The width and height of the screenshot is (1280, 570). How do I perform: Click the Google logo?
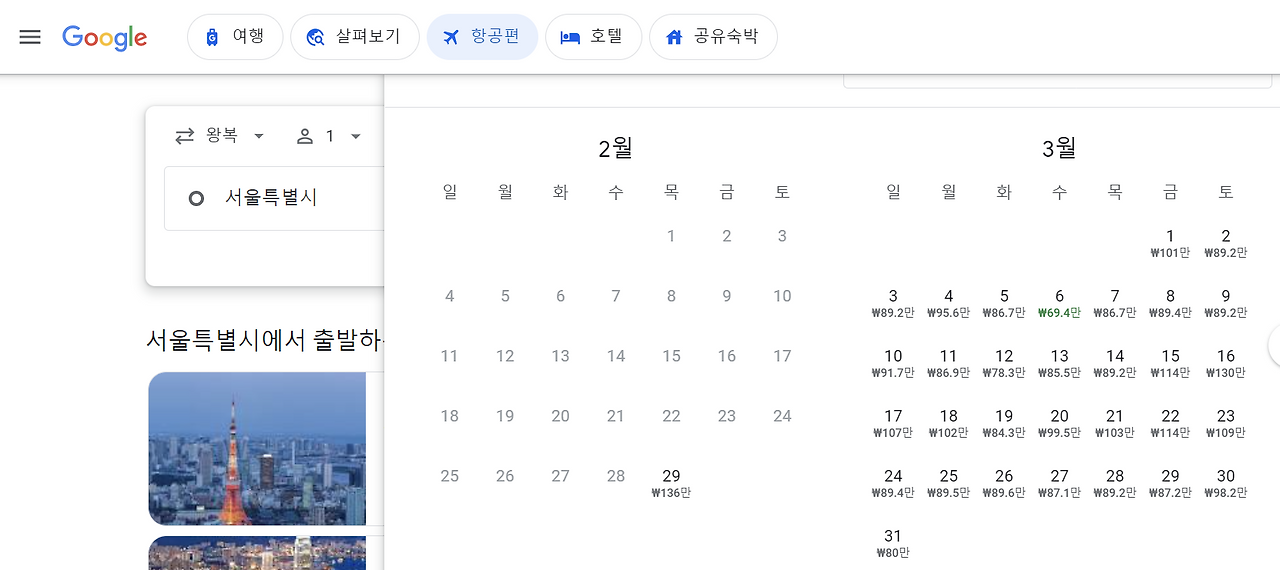[x=105, y=38]
